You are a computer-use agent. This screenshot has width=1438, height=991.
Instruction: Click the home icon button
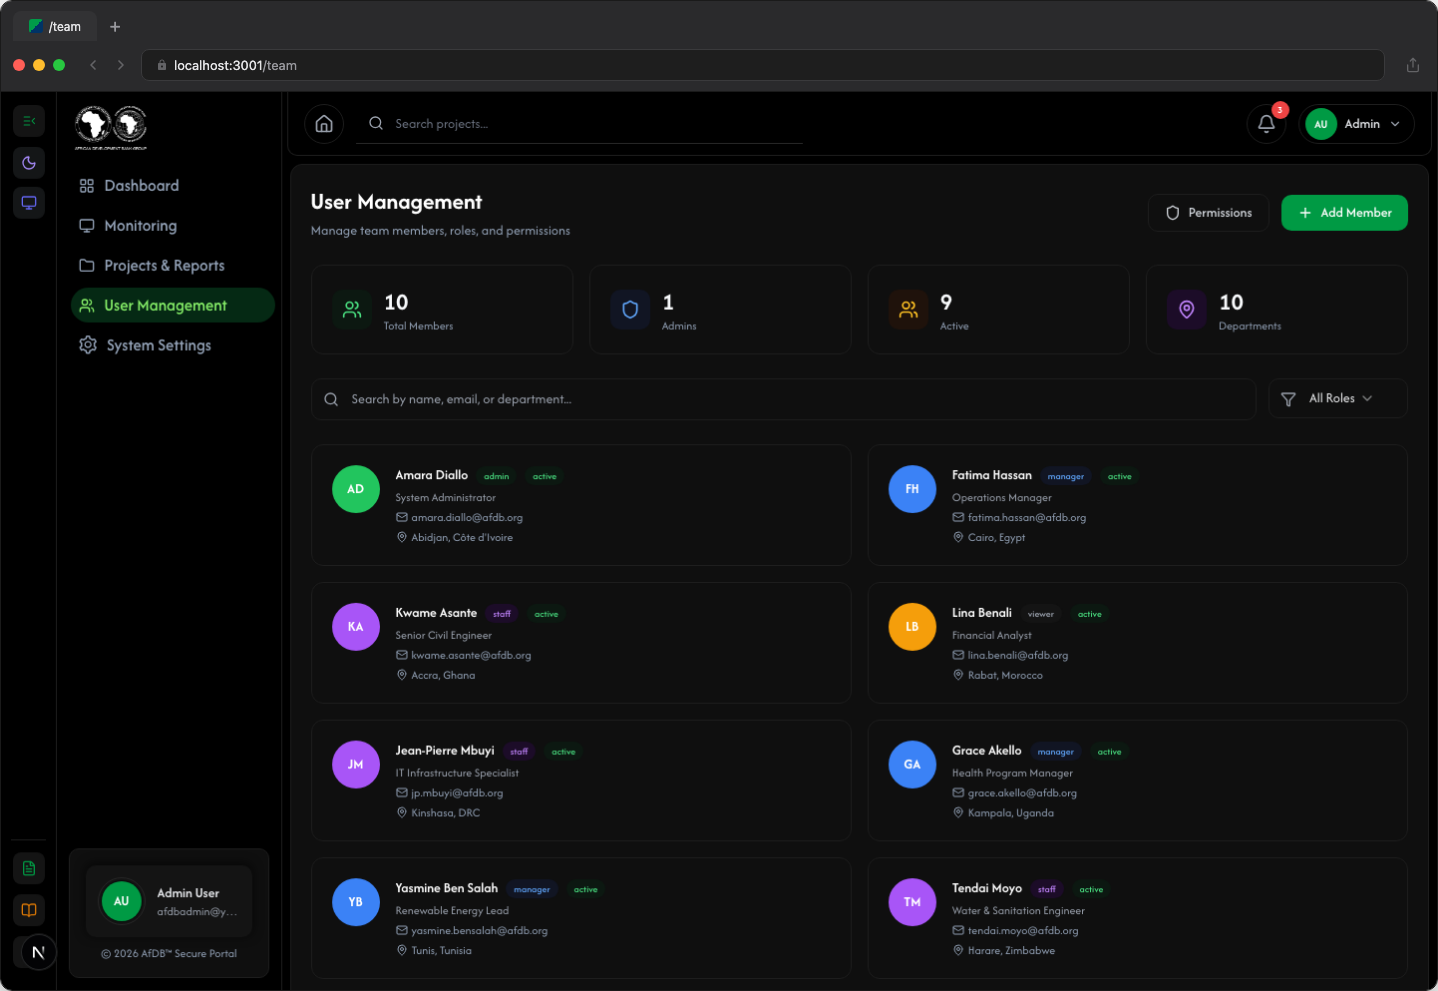point(324,124)
